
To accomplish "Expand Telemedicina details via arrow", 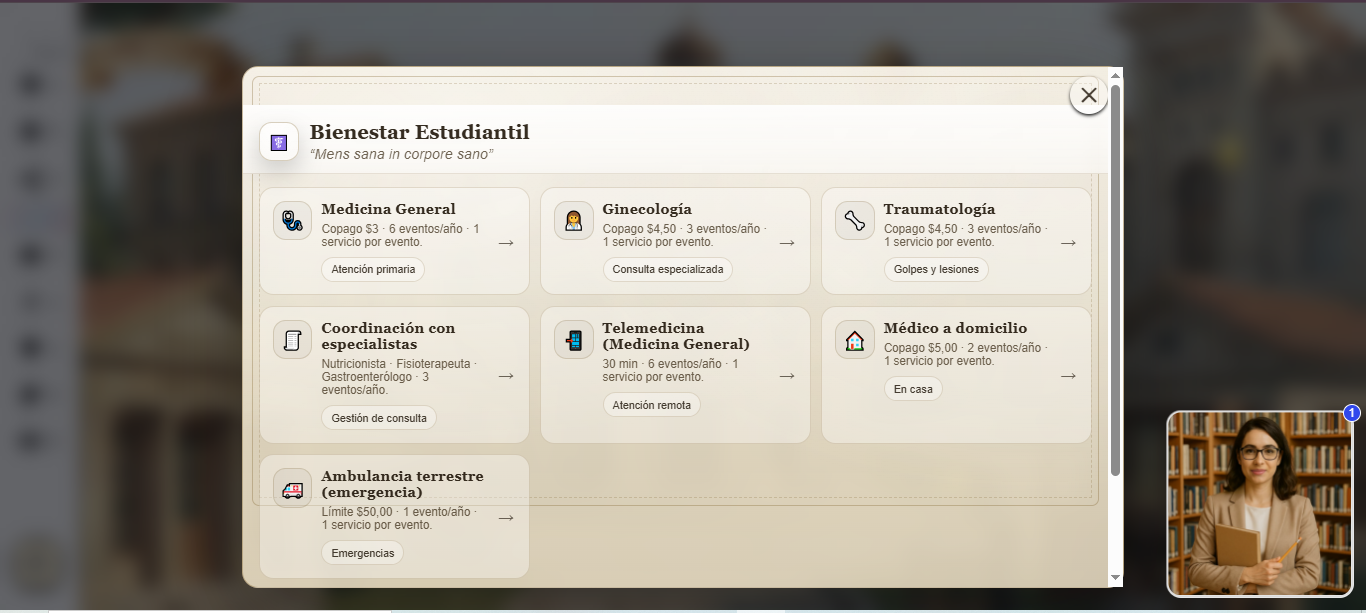I will pos(787,376).
